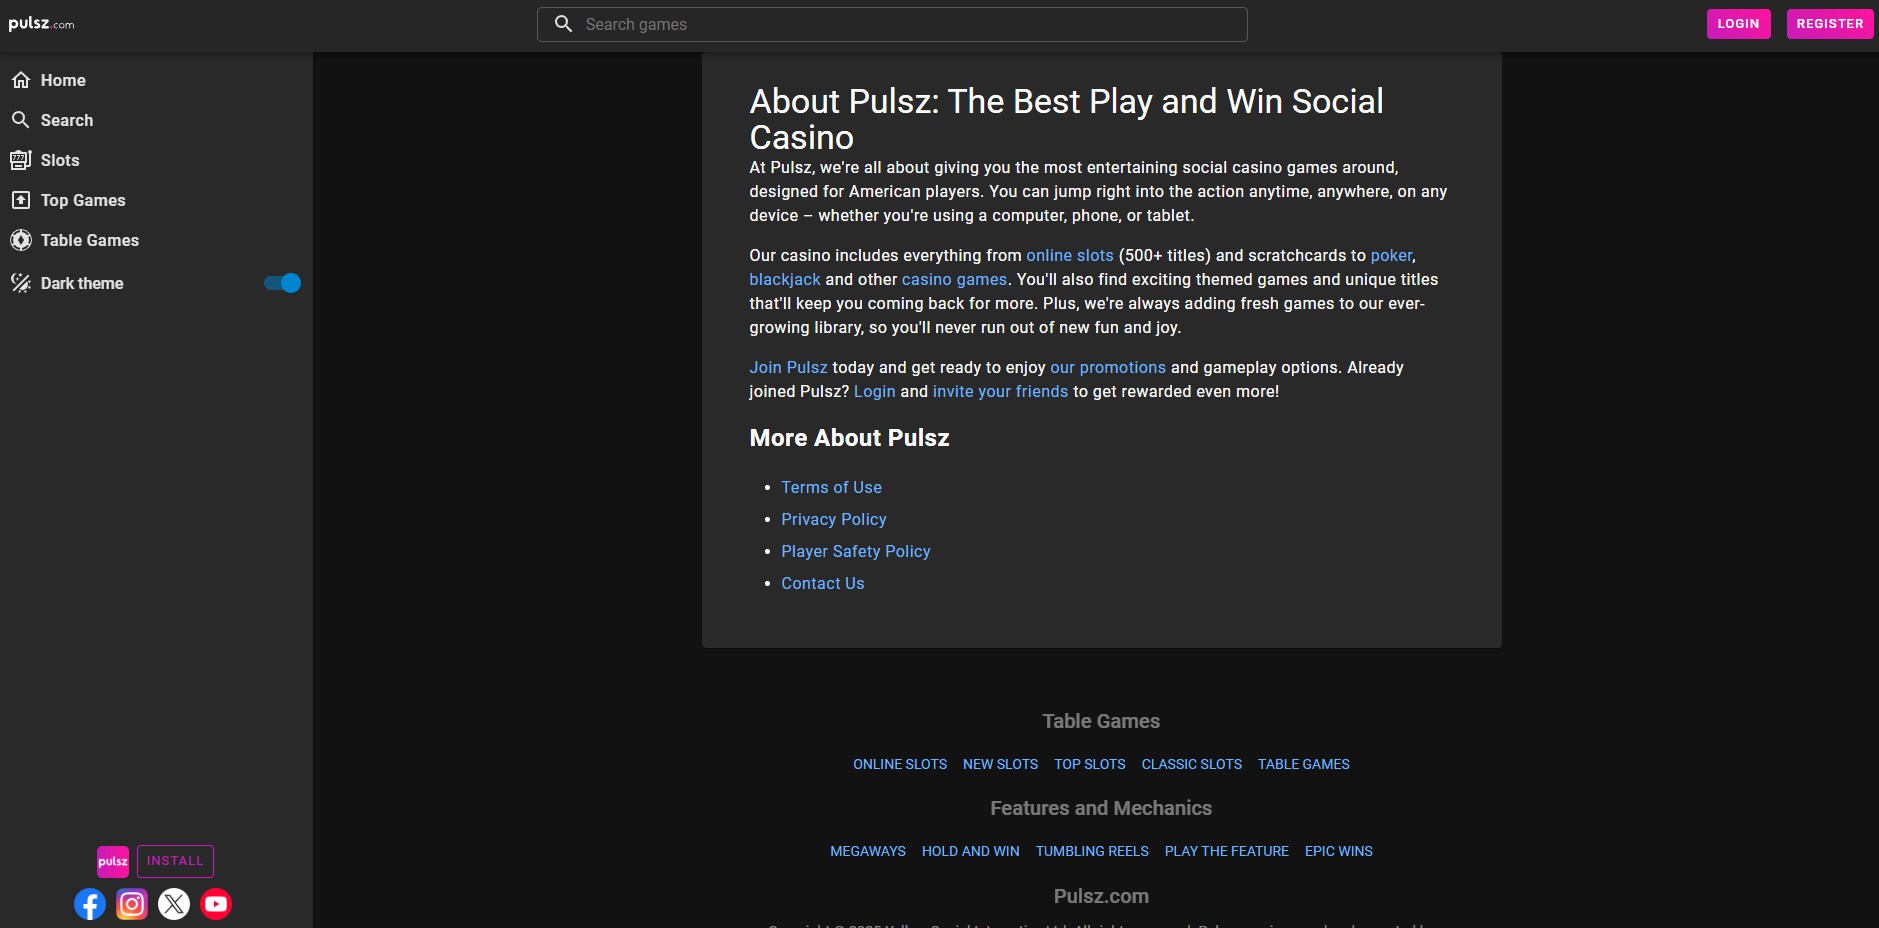Image resolution: width=1879 pixels, height=928 pixels.
Task: Open Top Games from the sidebar
Action: pyautogui.click(x=83, y=200)
